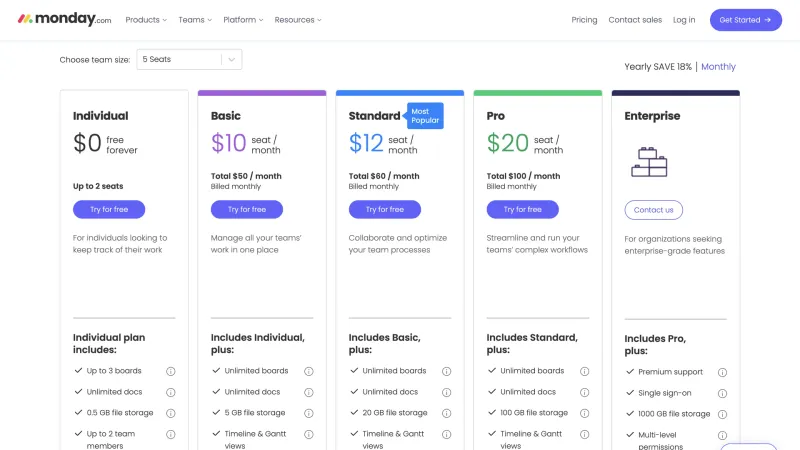Click the Most Popular badge
Viewport: 800px width, 450px height.
[424, 116]
